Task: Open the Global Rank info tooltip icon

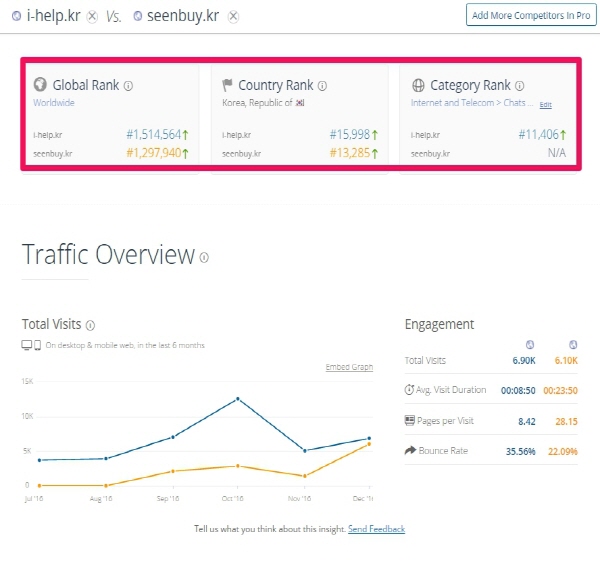Action: (x=129, y=86)
